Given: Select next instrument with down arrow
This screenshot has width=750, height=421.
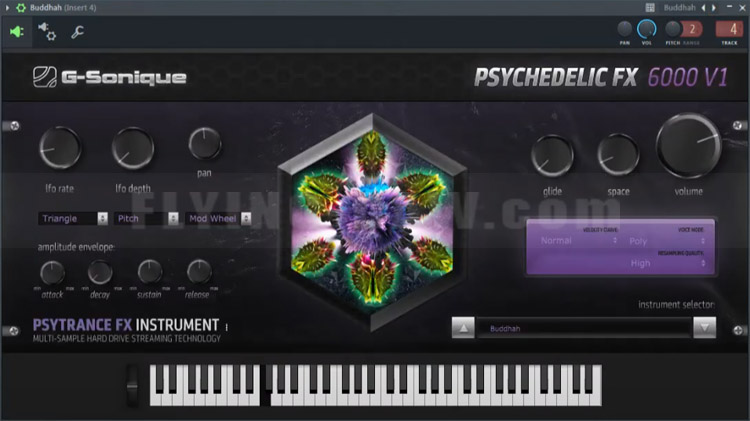Looking at the screenshot, I should (705, 328).
